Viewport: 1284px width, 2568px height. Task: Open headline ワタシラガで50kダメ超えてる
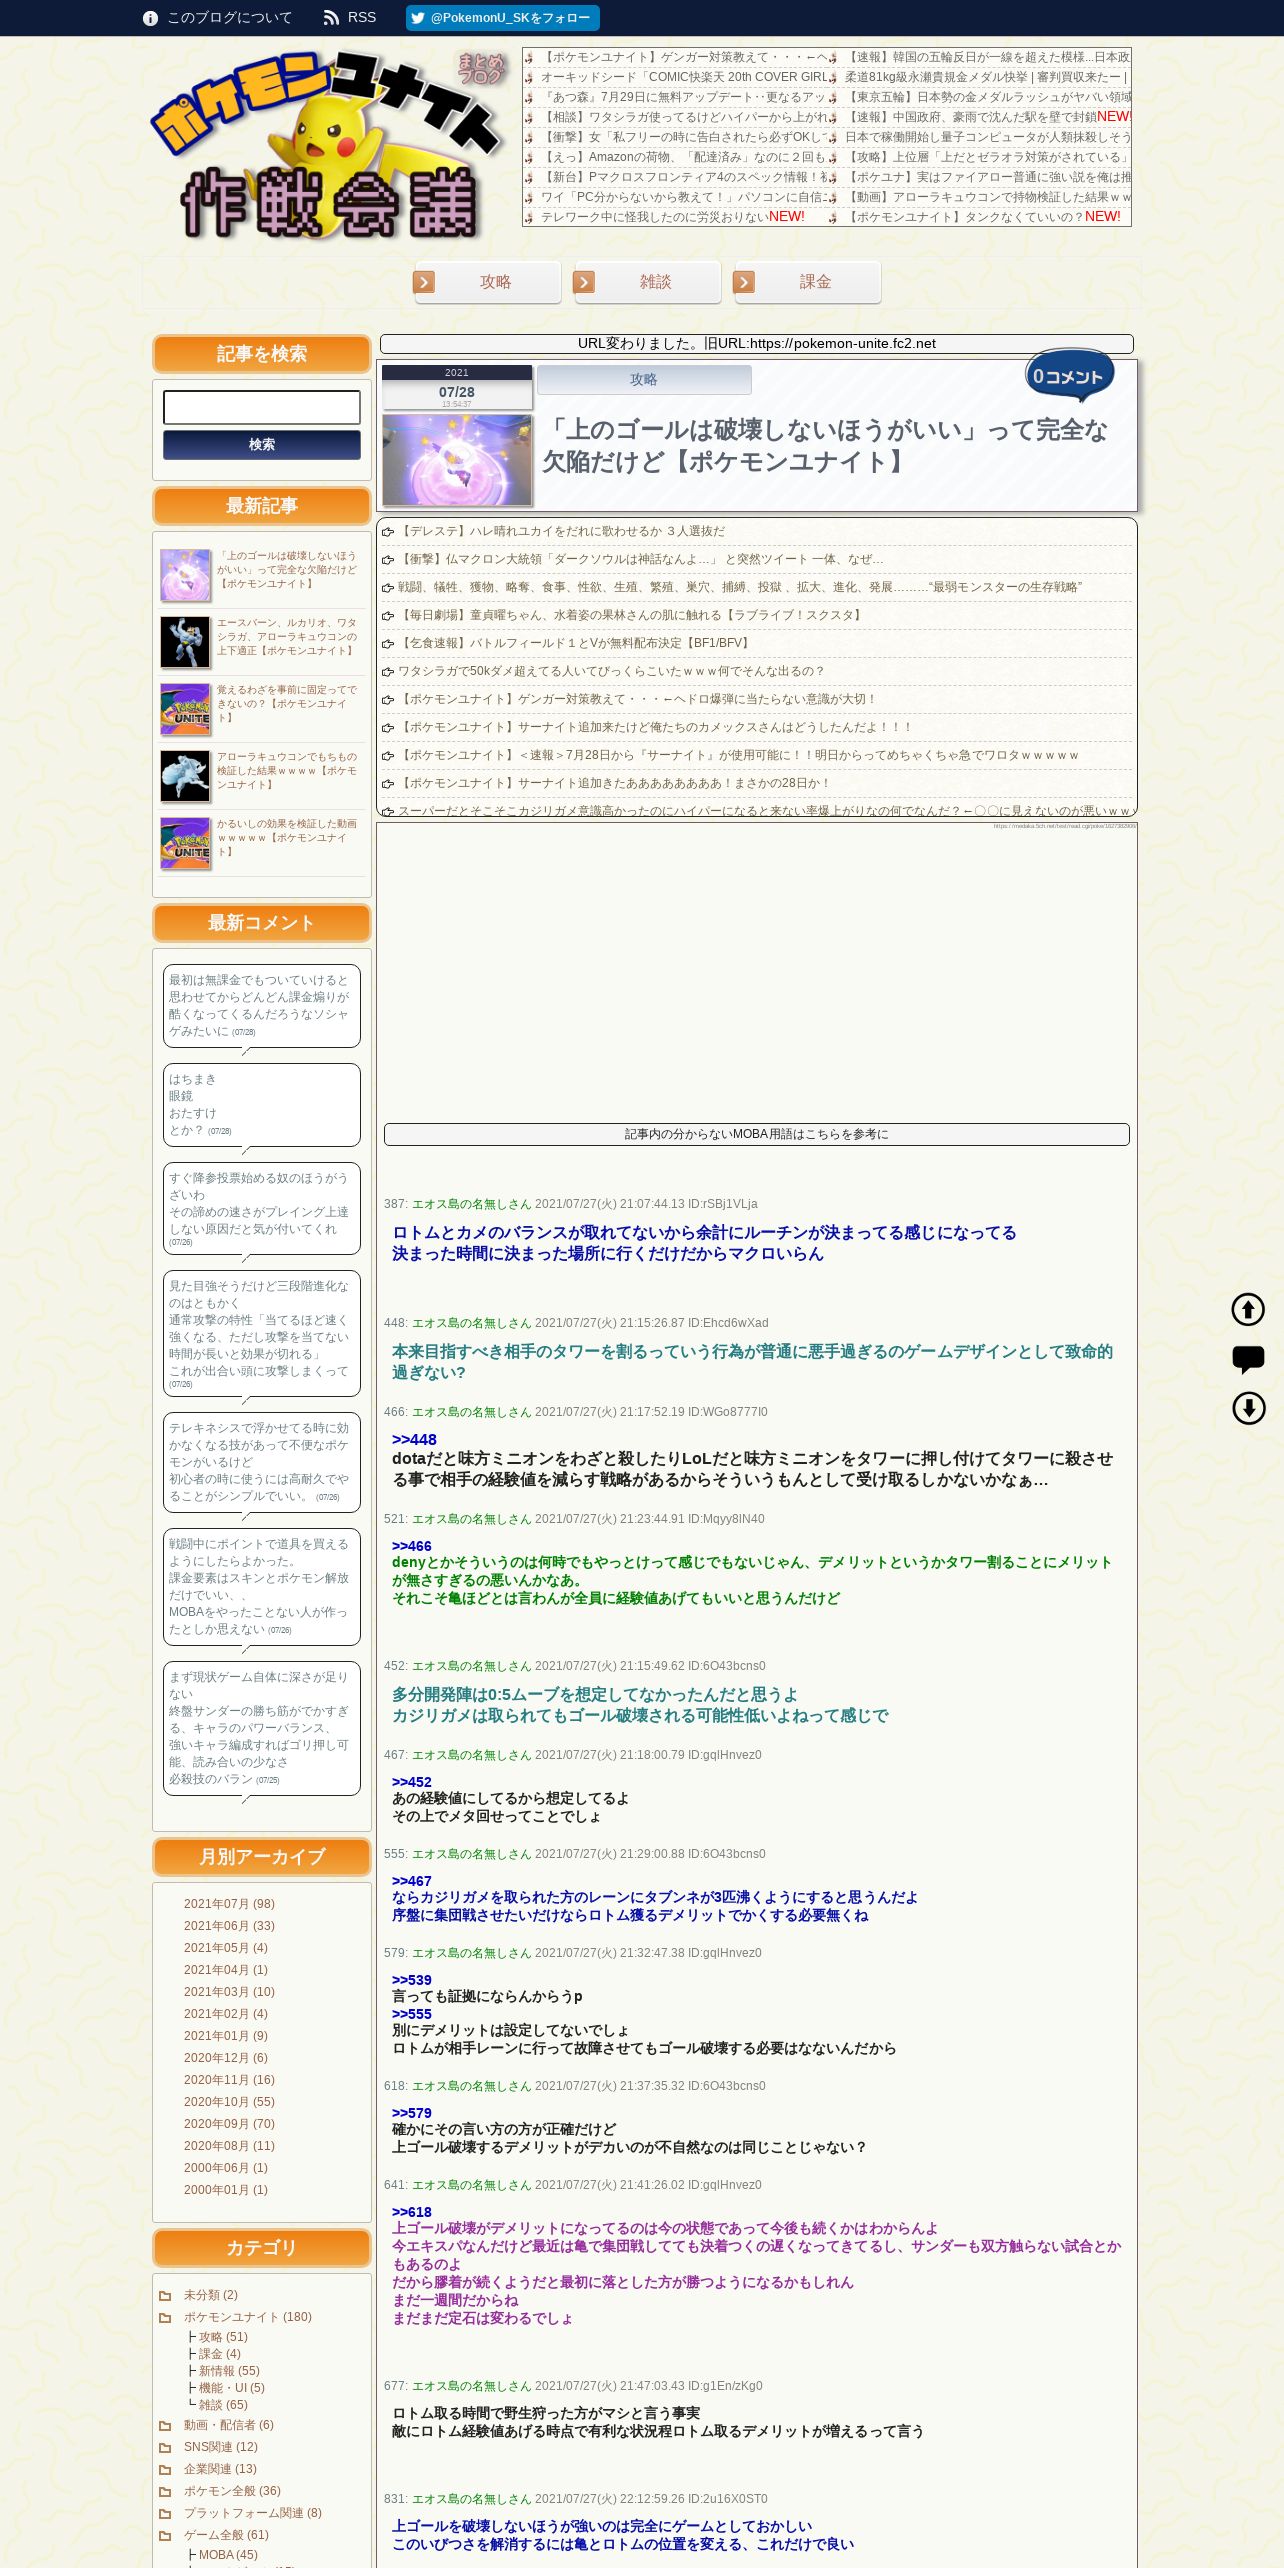click(x=611, y=671)
